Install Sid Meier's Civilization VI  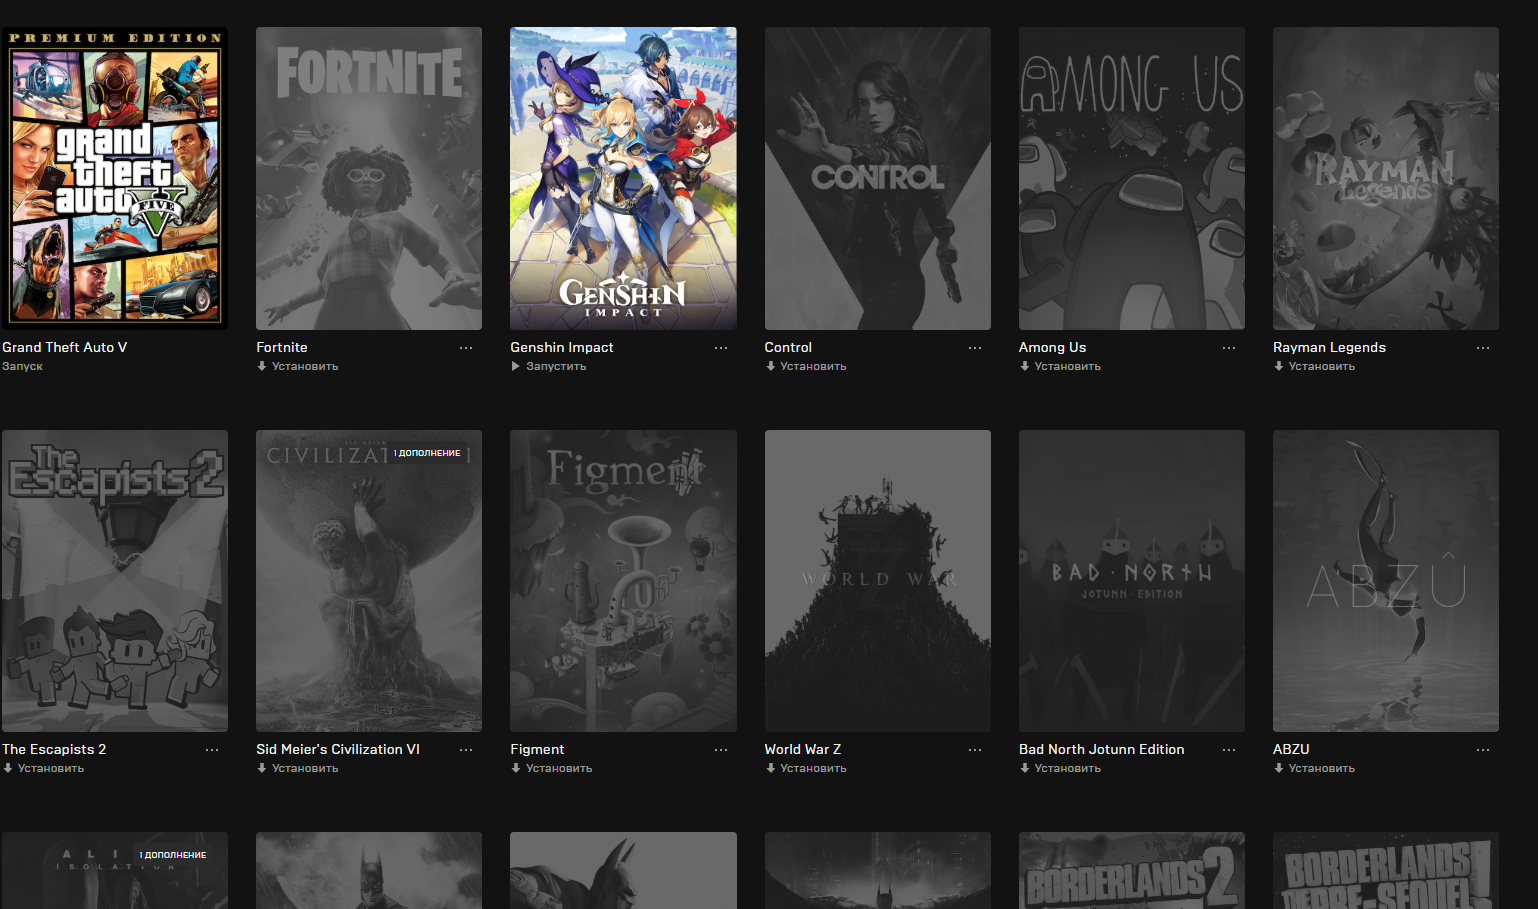point(298,769)
